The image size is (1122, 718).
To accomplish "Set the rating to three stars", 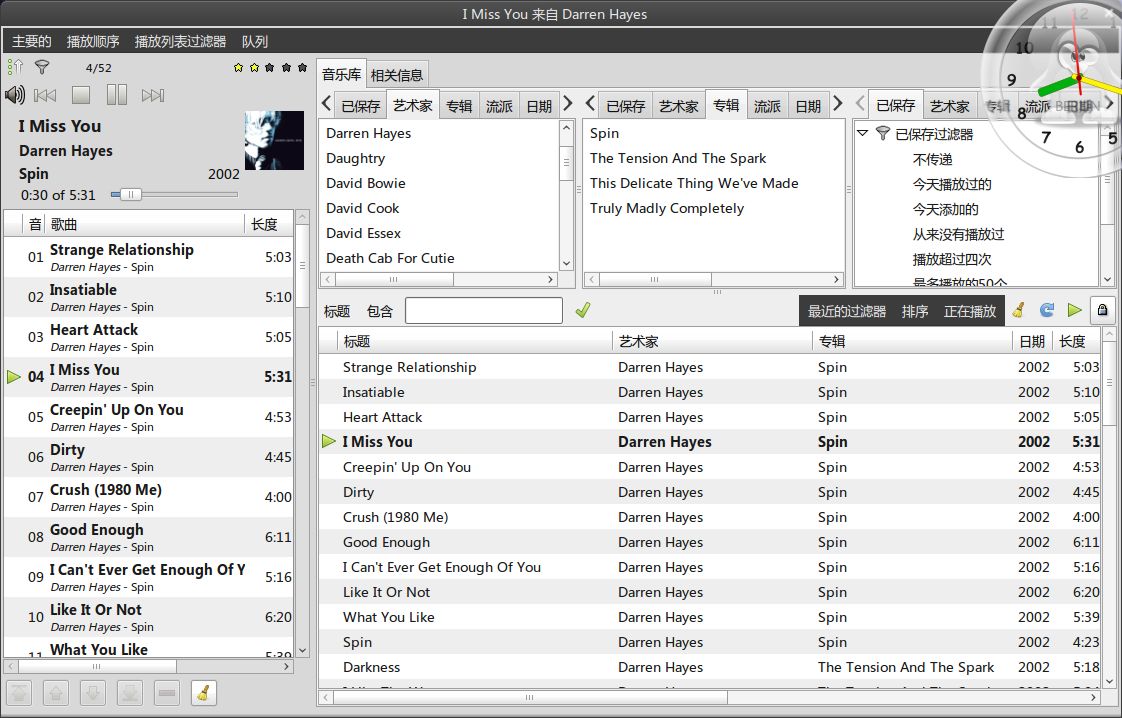I will pos(270,68).
